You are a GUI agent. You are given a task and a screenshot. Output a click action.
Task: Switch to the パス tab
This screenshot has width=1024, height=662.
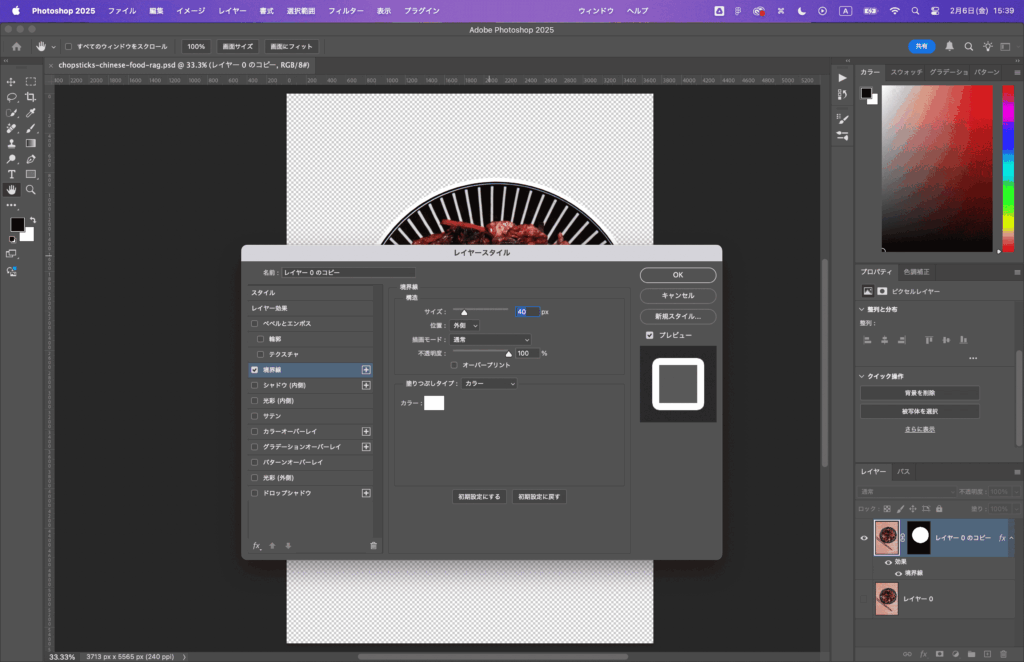click(x=903, y=471)
